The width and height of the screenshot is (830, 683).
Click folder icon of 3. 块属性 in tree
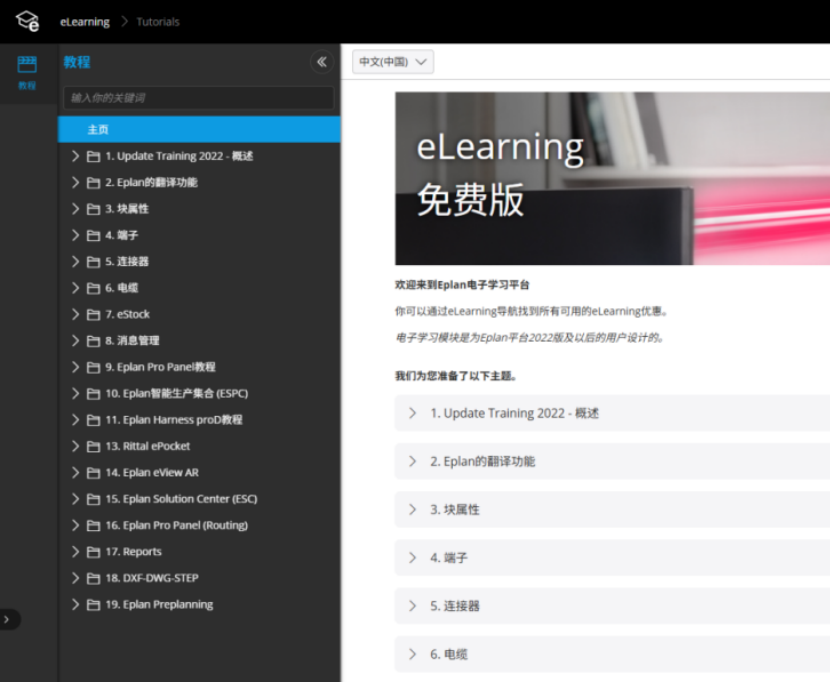[x=93, y=209]
